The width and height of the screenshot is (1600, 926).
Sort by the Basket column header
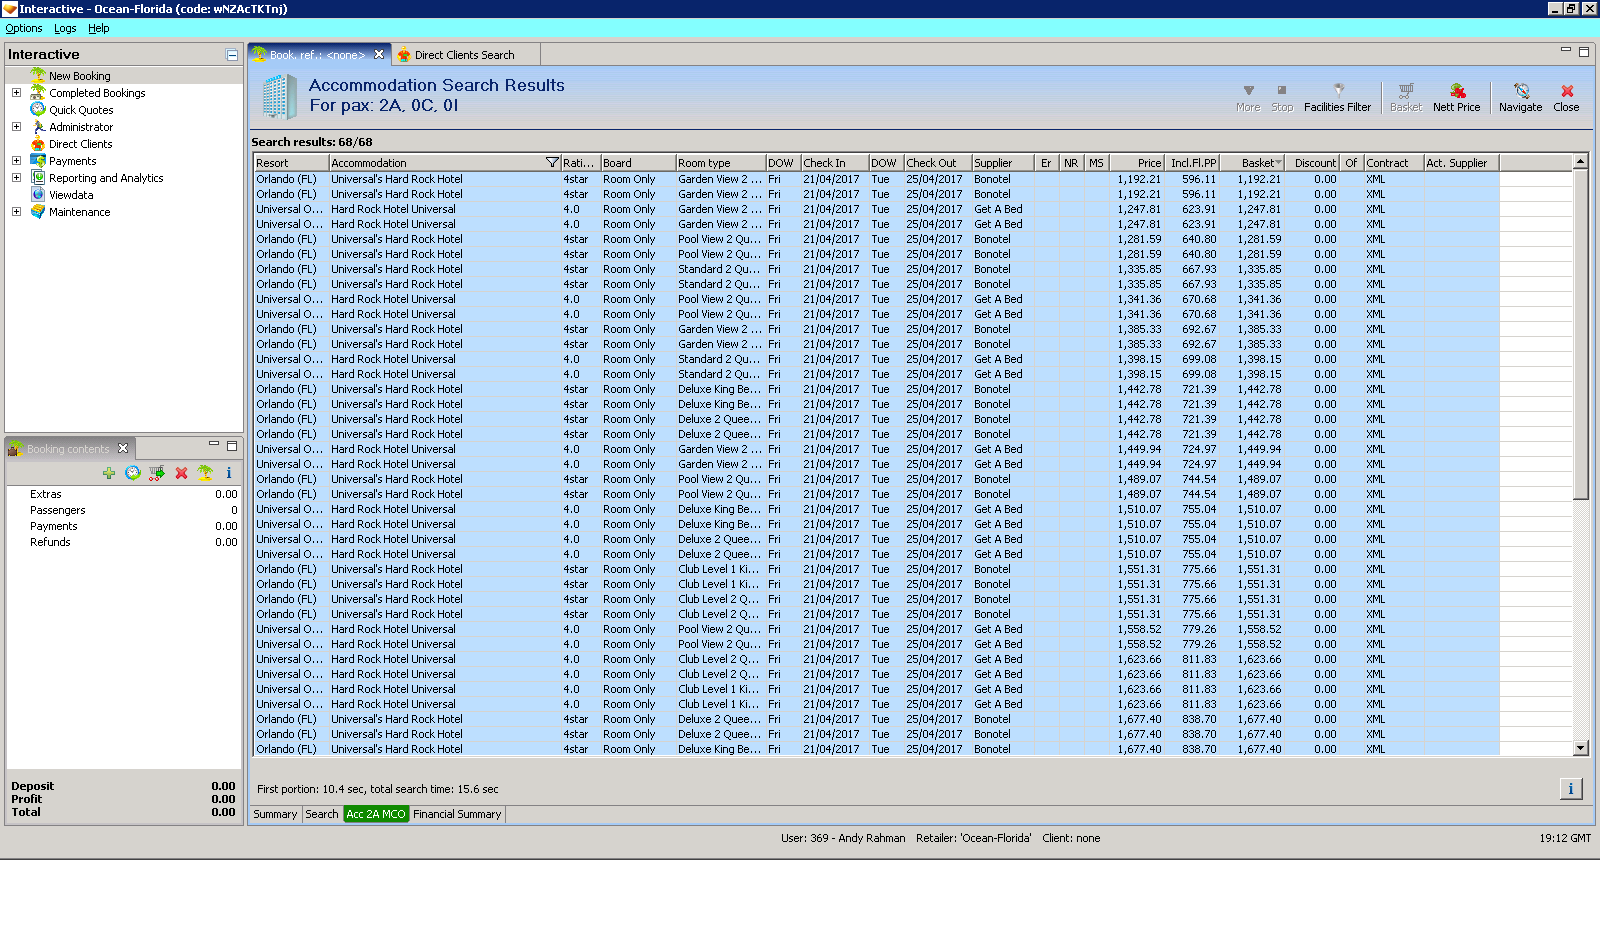[1254, 163]
